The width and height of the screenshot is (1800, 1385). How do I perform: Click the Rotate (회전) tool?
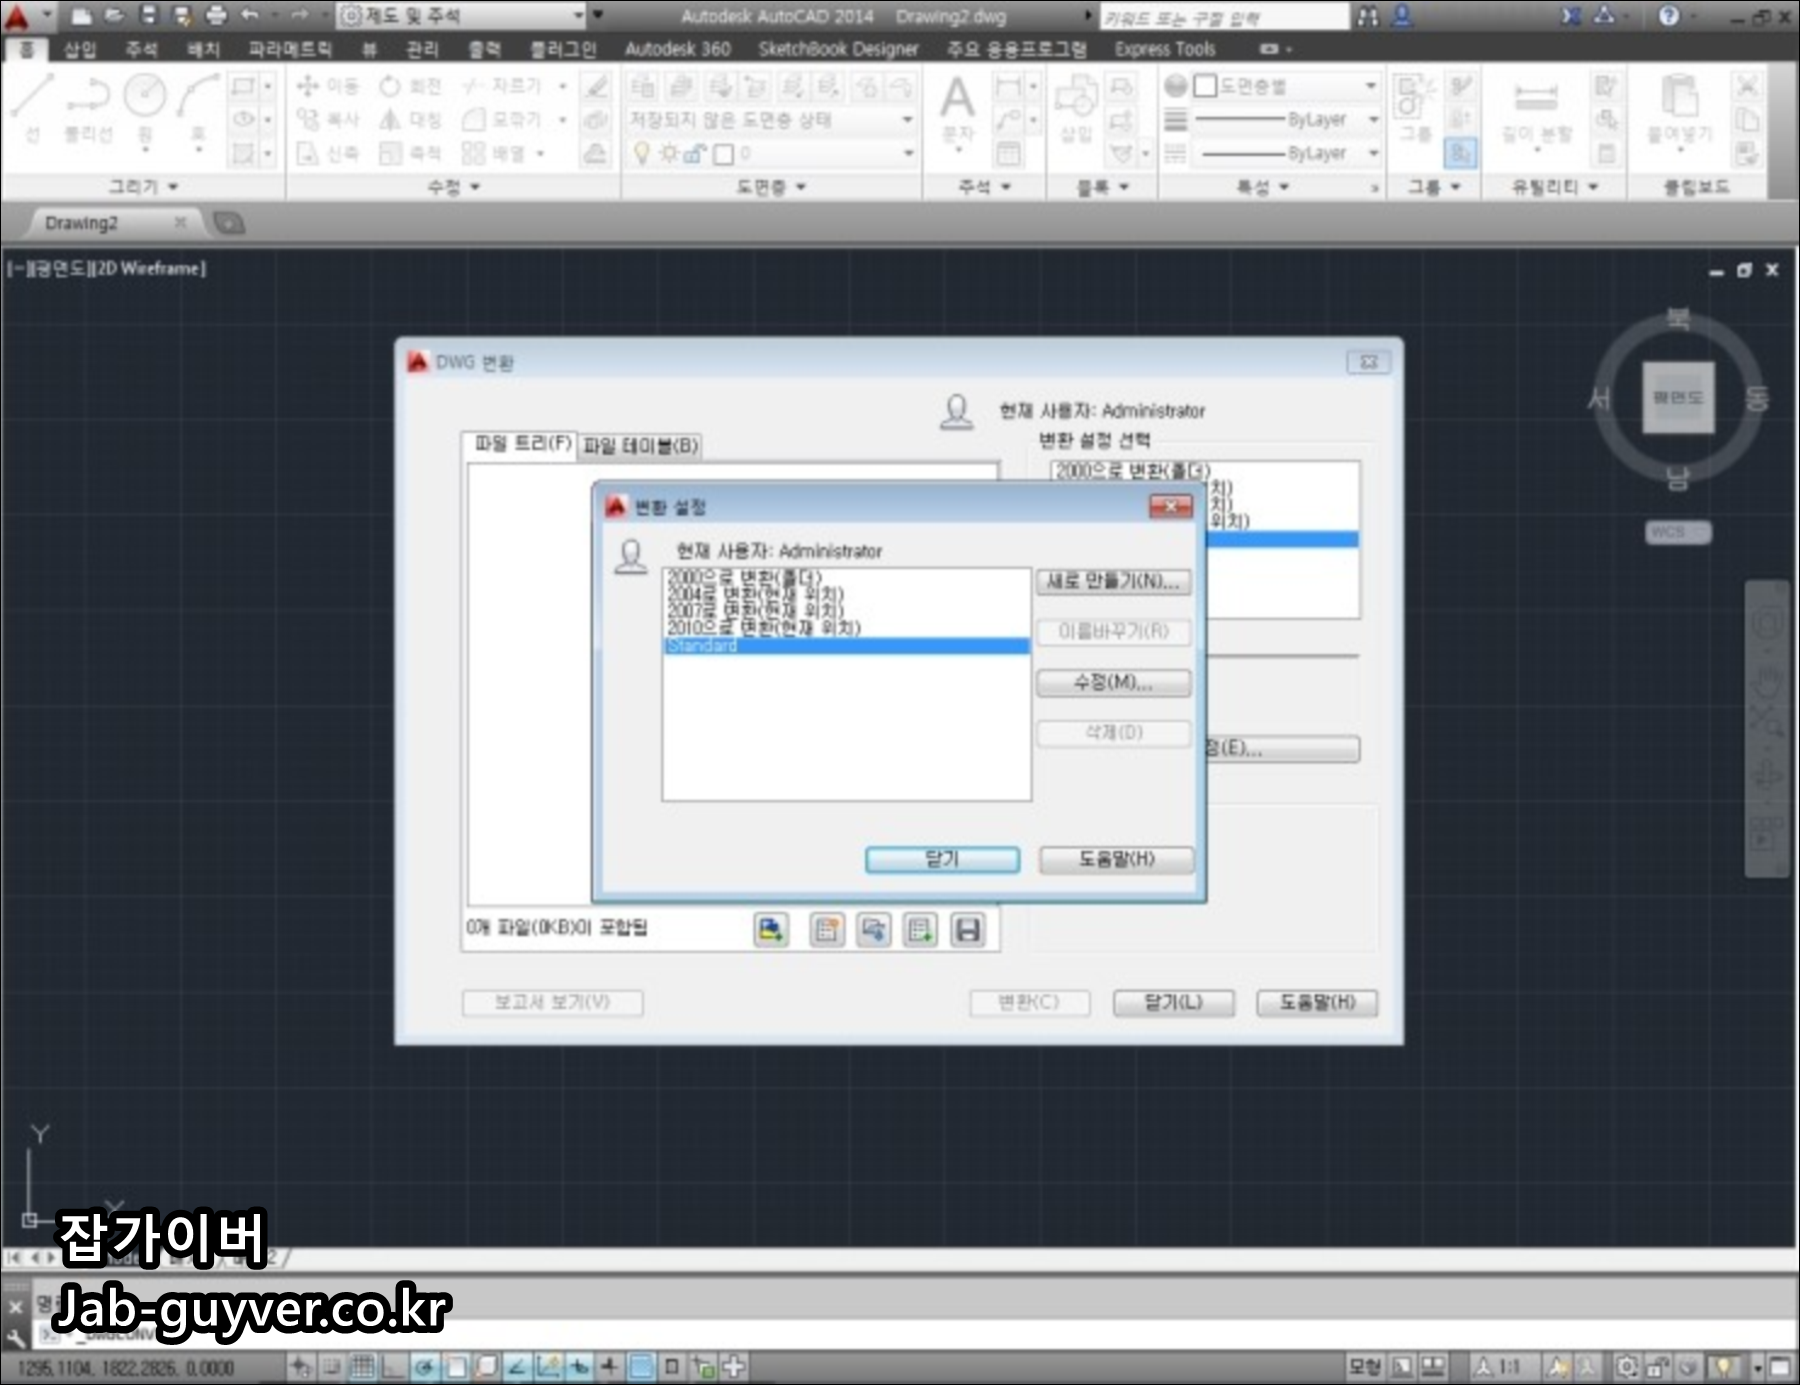[410, 87]
